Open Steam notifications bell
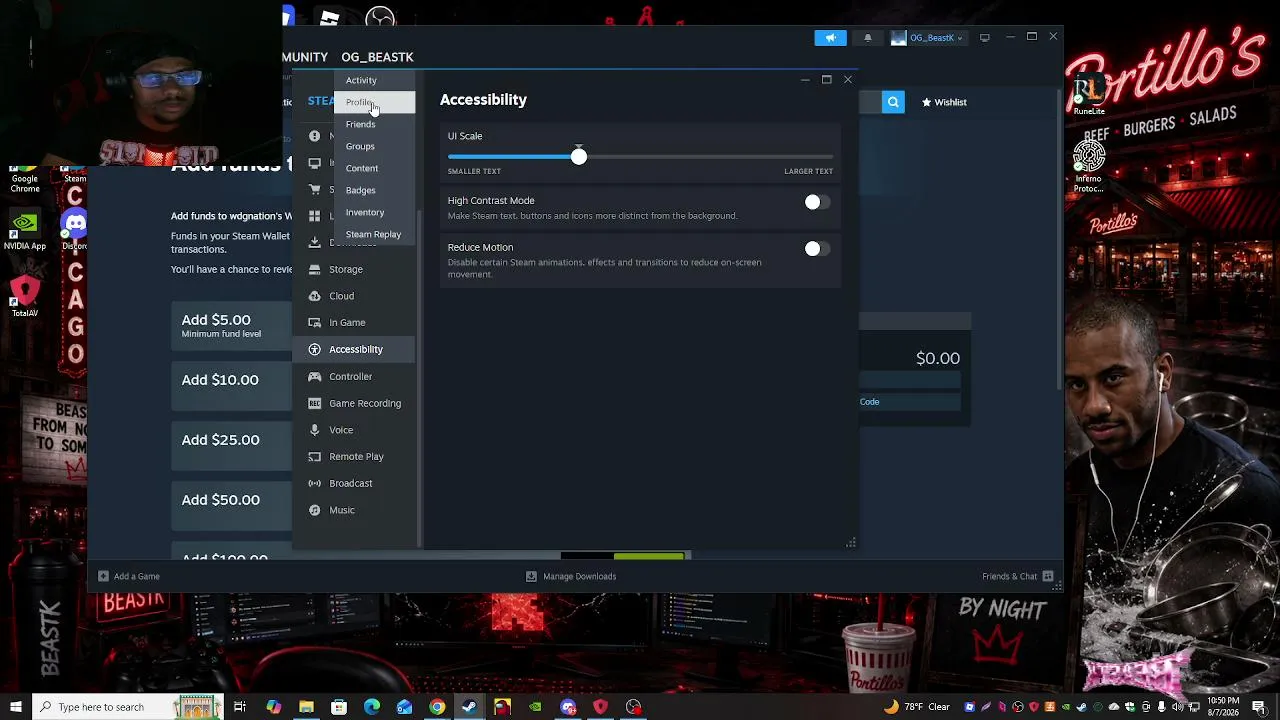Image resolution: width=1280 pixels, height=720 pixels. [x=867, y=38]
